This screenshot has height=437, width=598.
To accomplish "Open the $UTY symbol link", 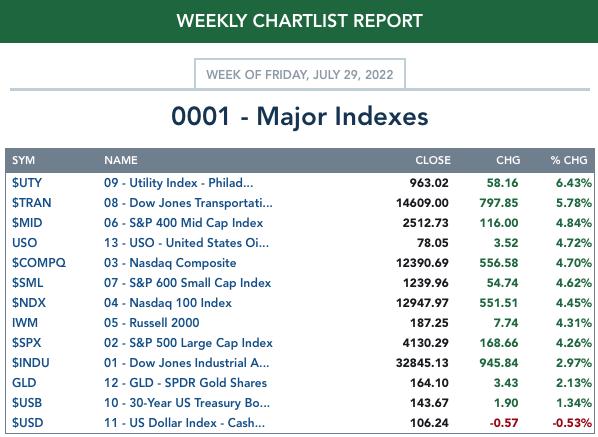I will (x=27, y=183).
